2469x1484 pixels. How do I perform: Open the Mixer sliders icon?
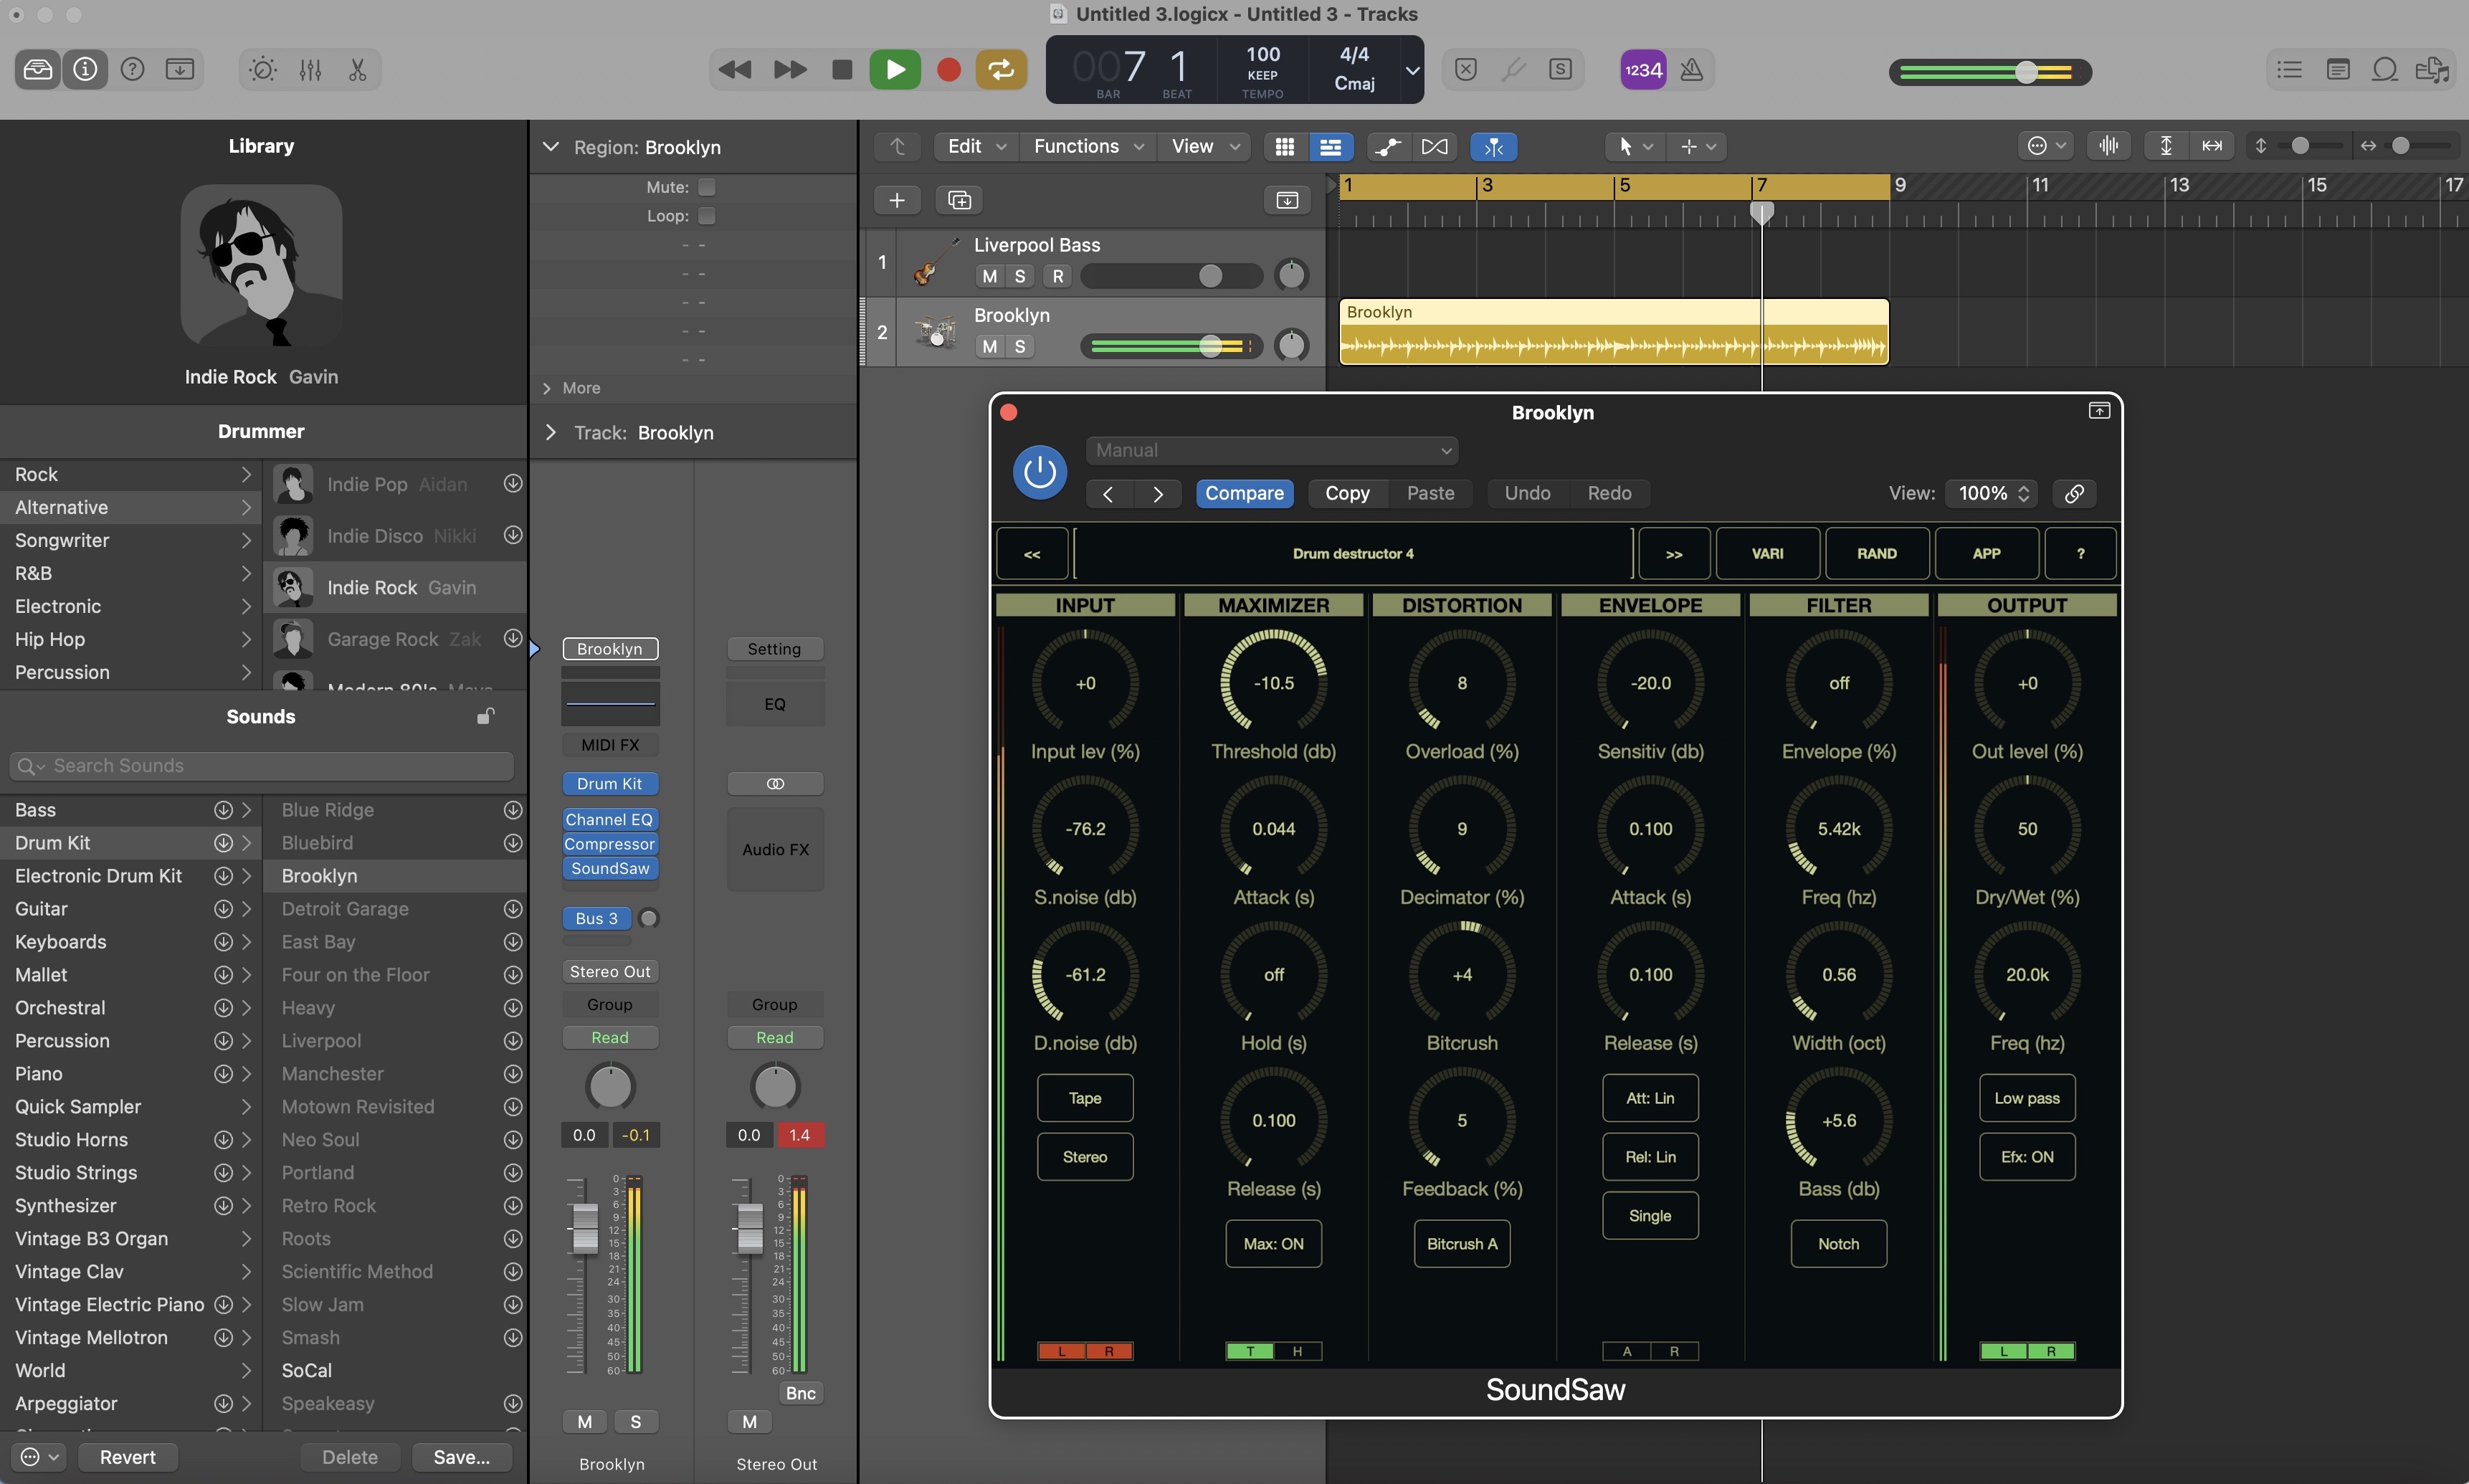[x=311, y=69]
